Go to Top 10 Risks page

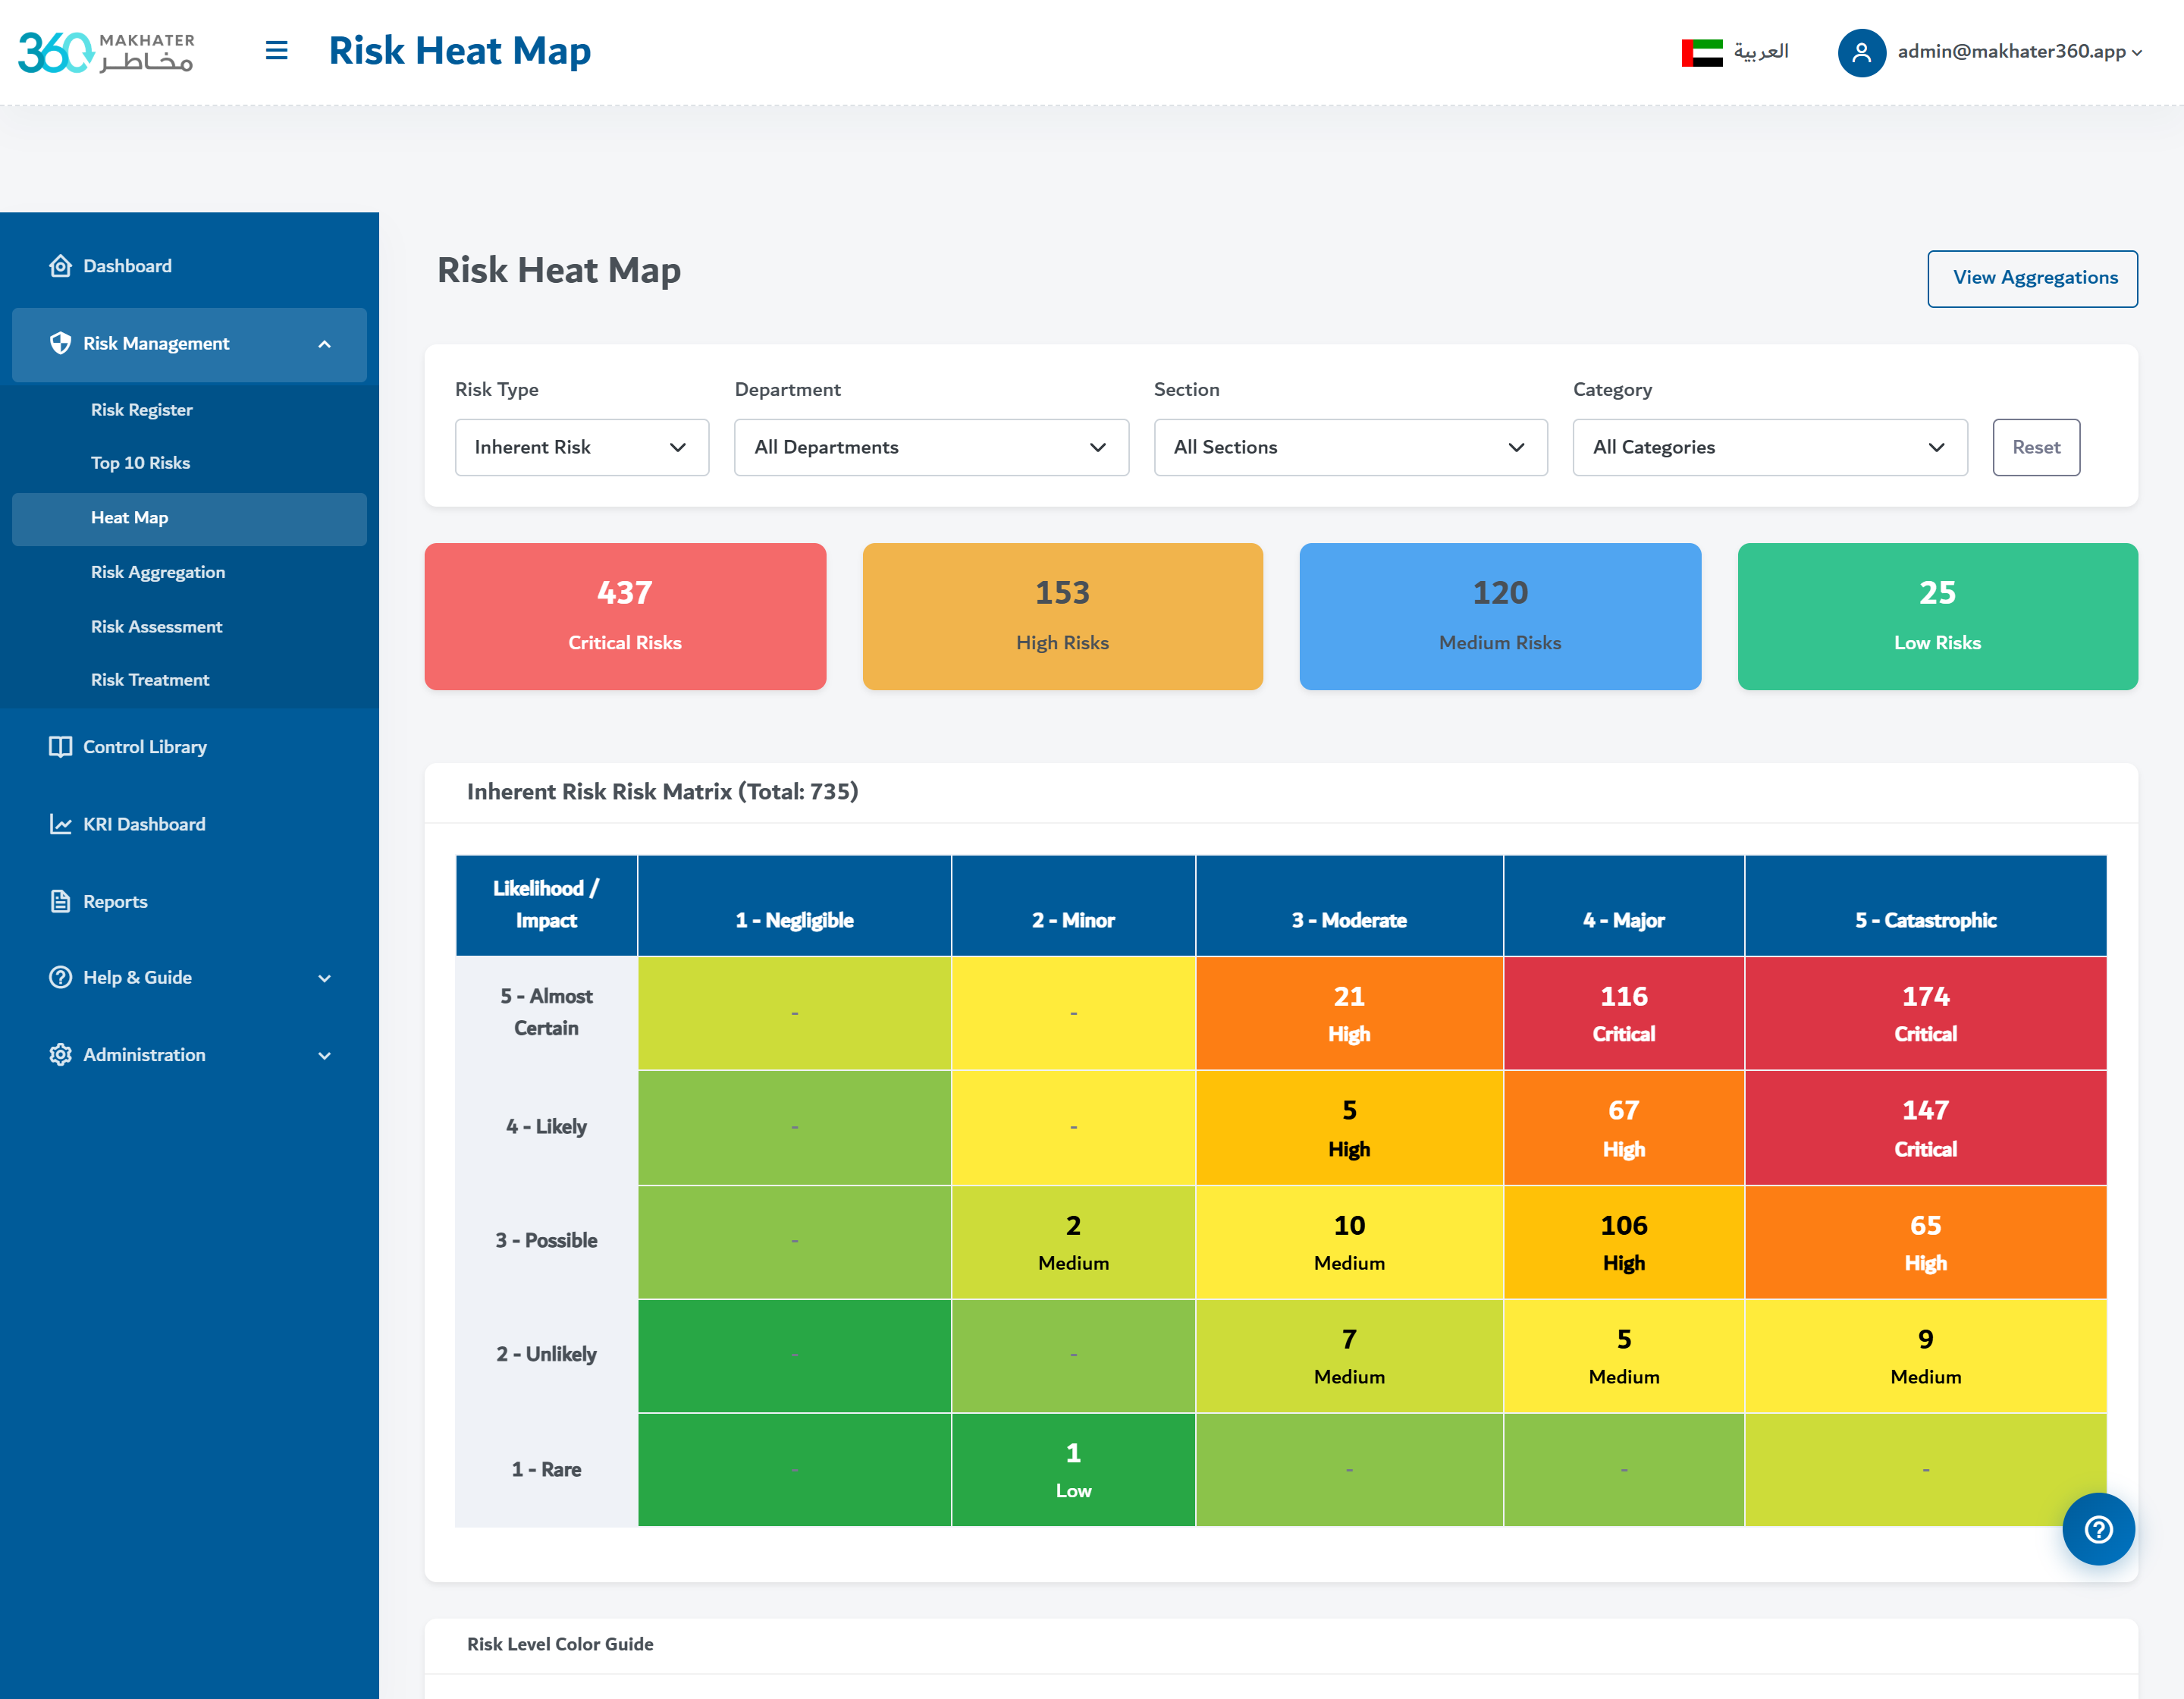pos(140,463)
